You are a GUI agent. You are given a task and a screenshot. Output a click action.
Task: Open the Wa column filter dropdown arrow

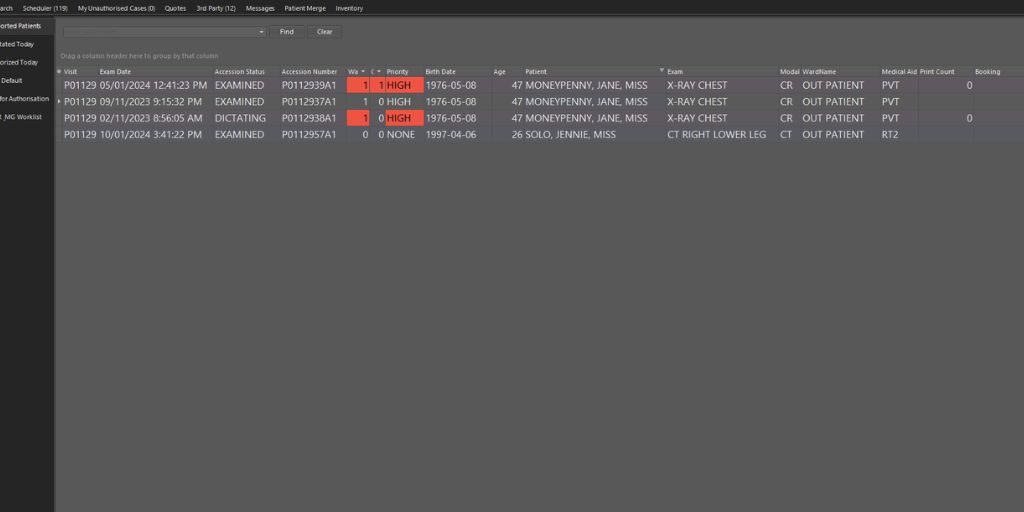[x=363, y=72]
